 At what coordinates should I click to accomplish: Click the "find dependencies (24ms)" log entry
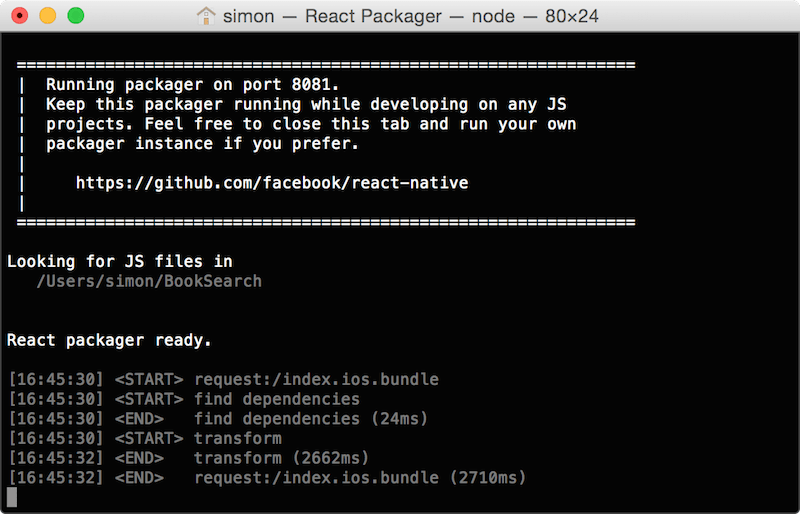290,419
